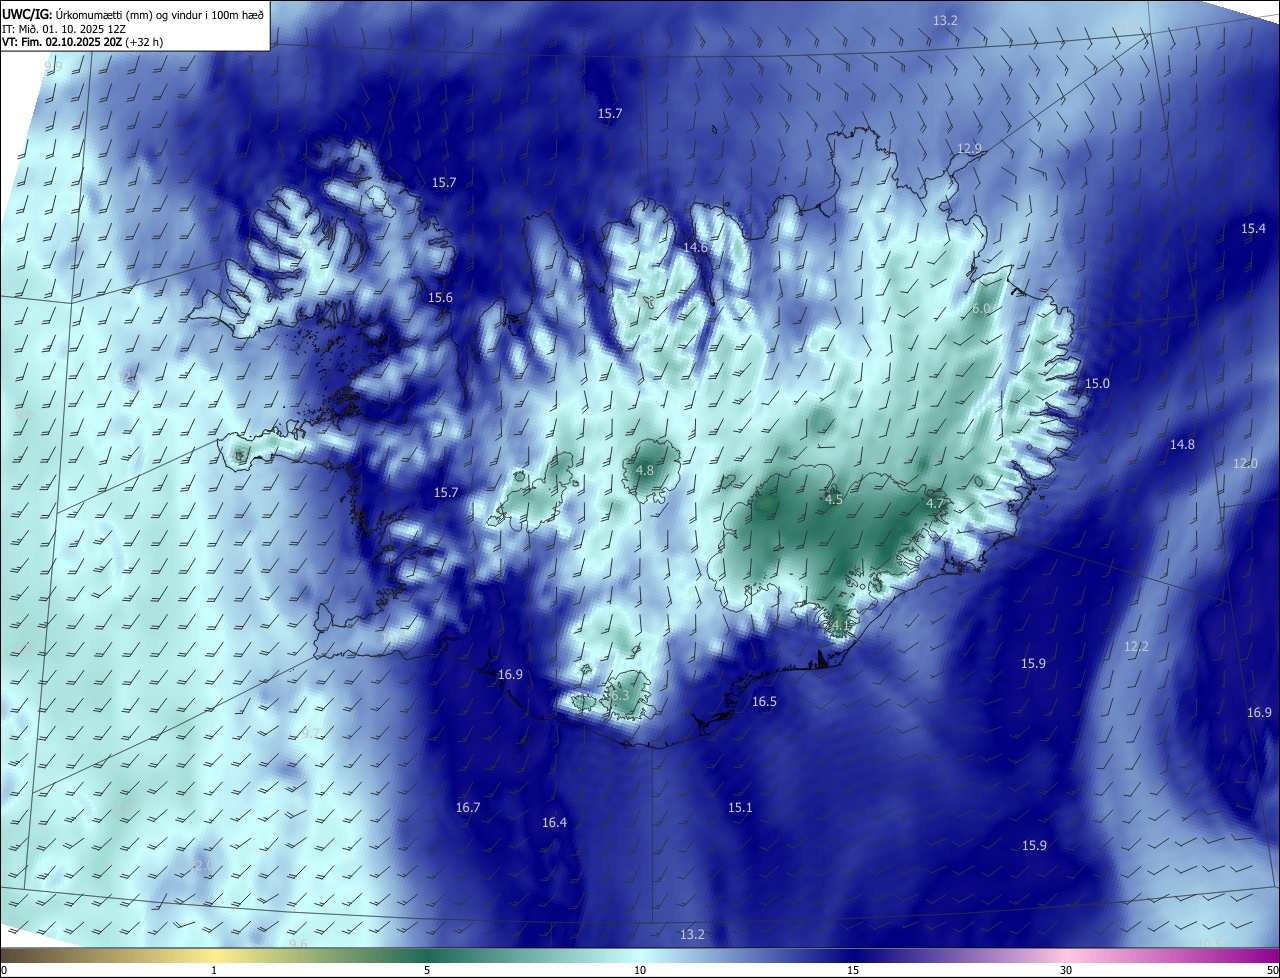Click the 4.5 value label
This screenshot has height=978, width=1280.
coord(833,499)
